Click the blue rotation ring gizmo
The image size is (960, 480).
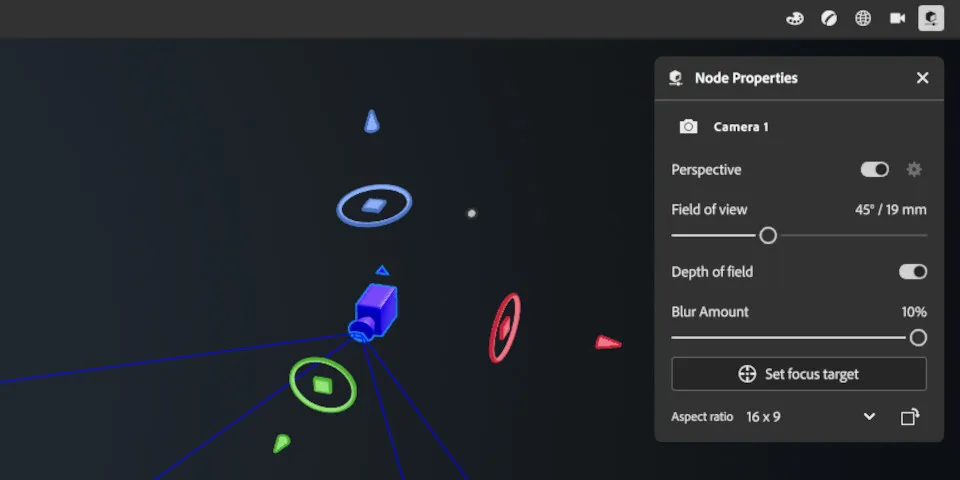point(373,206)
